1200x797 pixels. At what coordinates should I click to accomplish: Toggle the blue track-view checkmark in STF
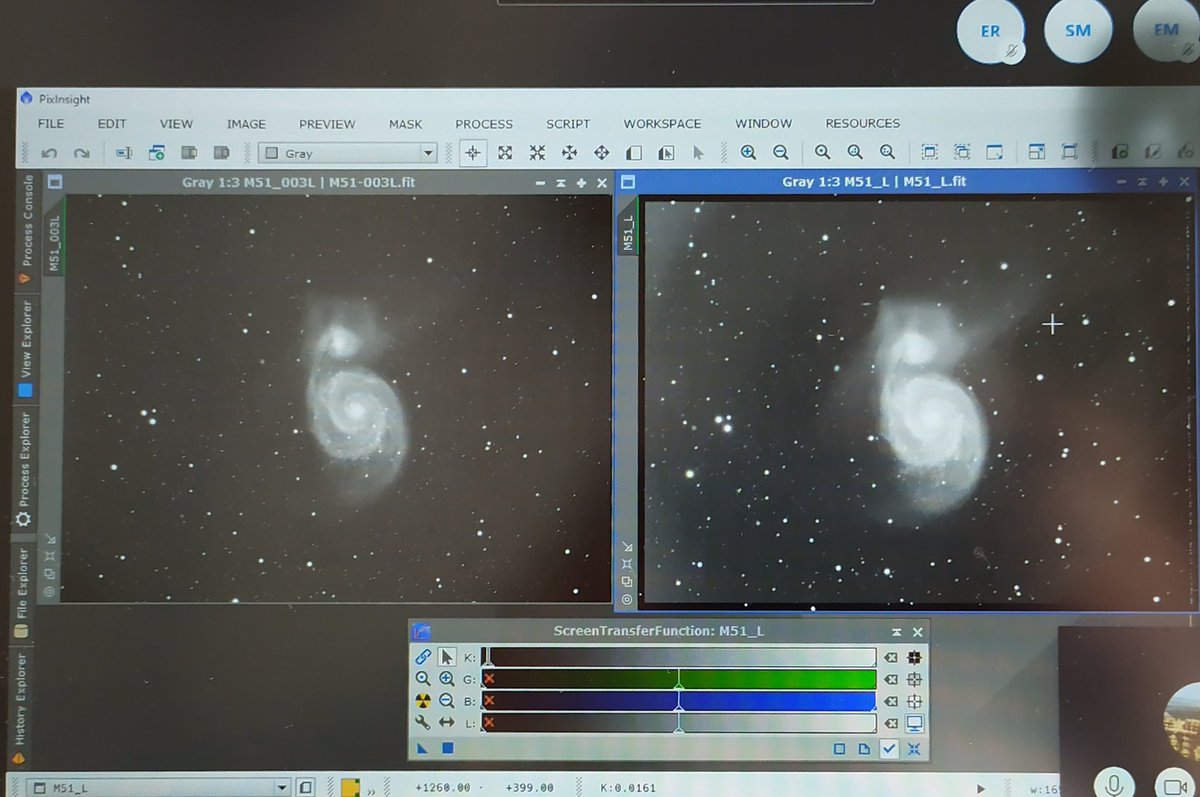pyautogui.click(x=889, y=748)
